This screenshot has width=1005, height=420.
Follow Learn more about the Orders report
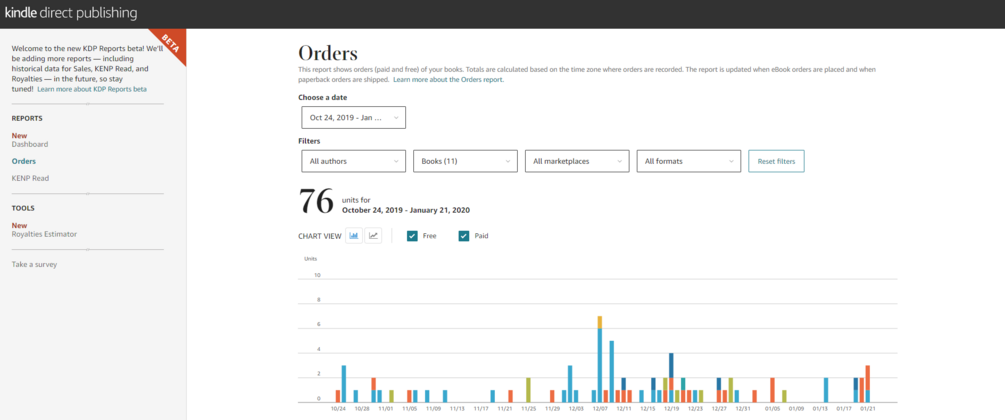(x=448, y=80)
